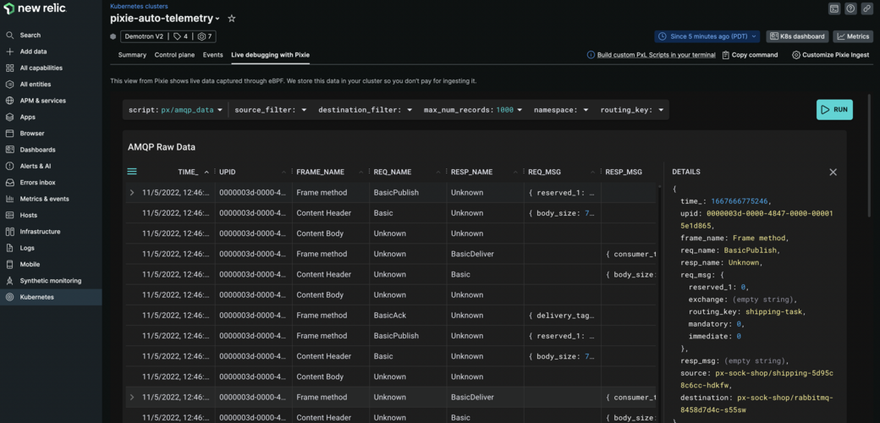
Task: Close the Details panel
Action: 833,172
